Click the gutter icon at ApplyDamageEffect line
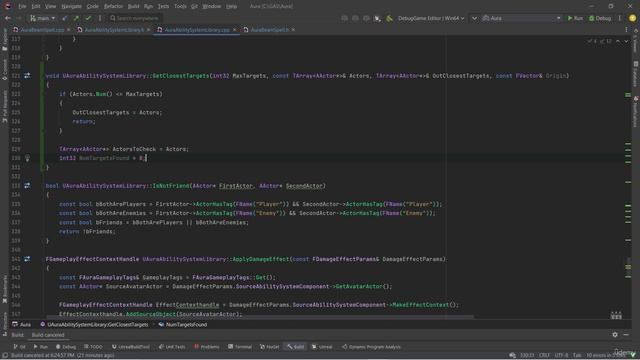Screen dimensions: 640x360 [x=27, y=259]
